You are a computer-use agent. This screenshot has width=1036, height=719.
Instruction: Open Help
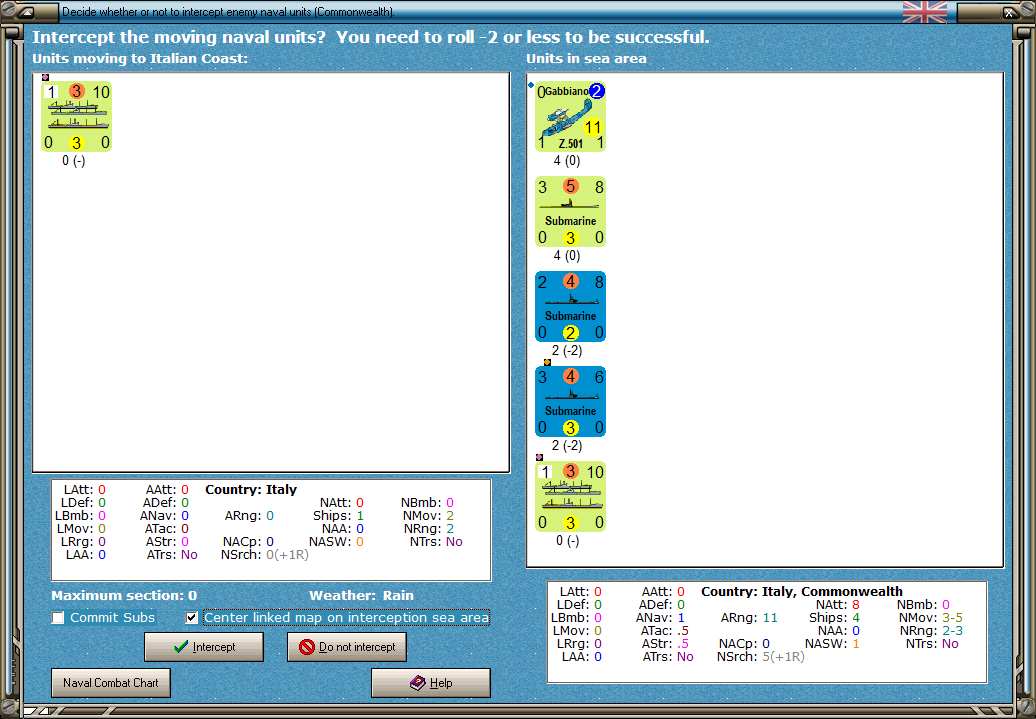click(430, 683)
